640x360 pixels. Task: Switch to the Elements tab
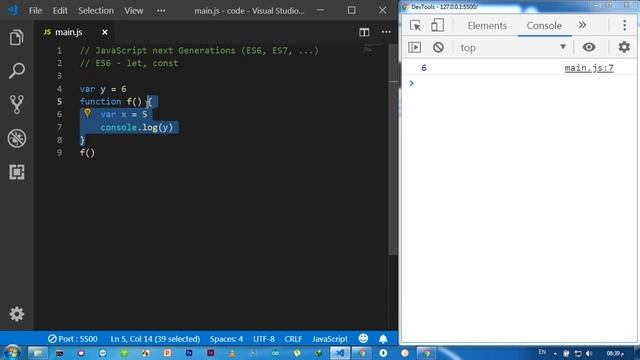487,25
